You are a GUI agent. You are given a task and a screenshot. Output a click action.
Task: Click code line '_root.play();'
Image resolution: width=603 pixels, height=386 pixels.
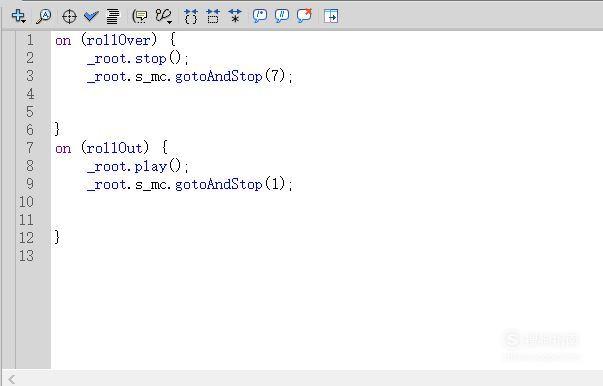click(x=138, y=166)
